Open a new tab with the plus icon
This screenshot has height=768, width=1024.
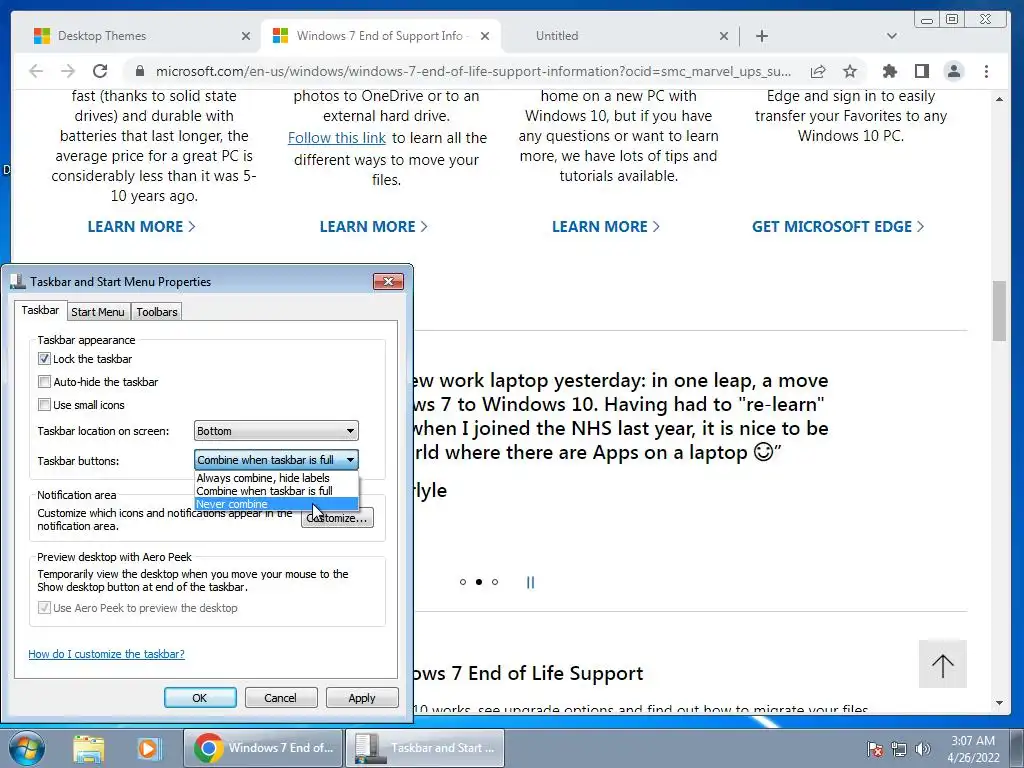pyautogui.click(x=761, y=36)
